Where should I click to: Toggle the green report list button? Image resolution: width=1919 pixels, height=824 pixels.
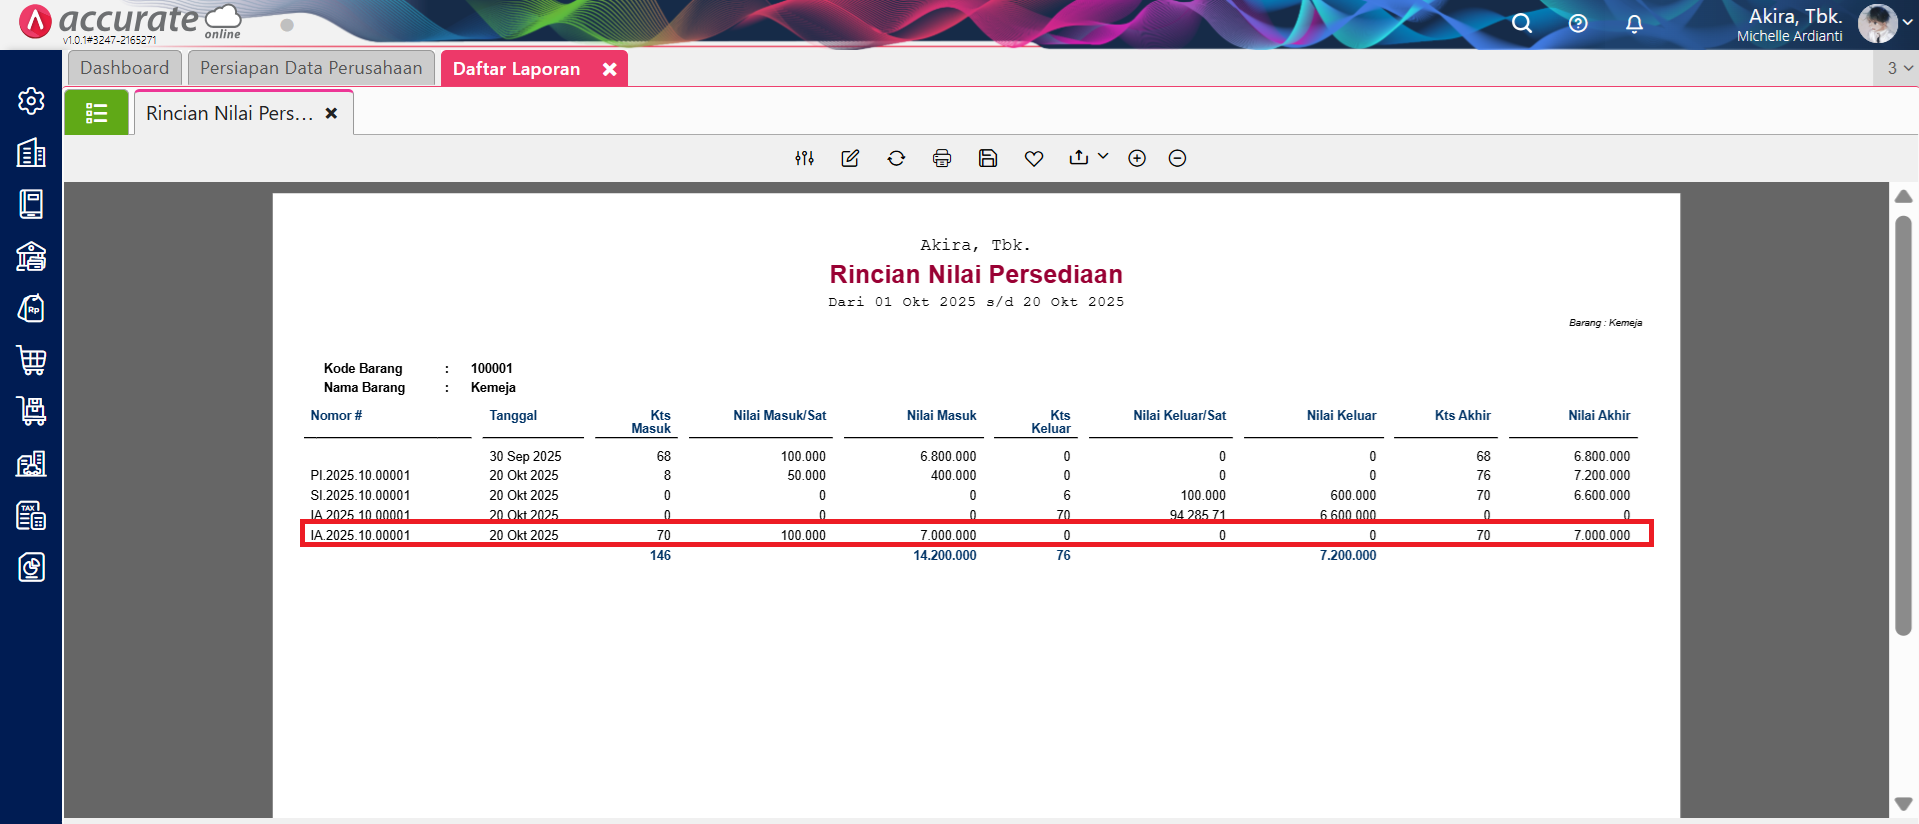96,113
